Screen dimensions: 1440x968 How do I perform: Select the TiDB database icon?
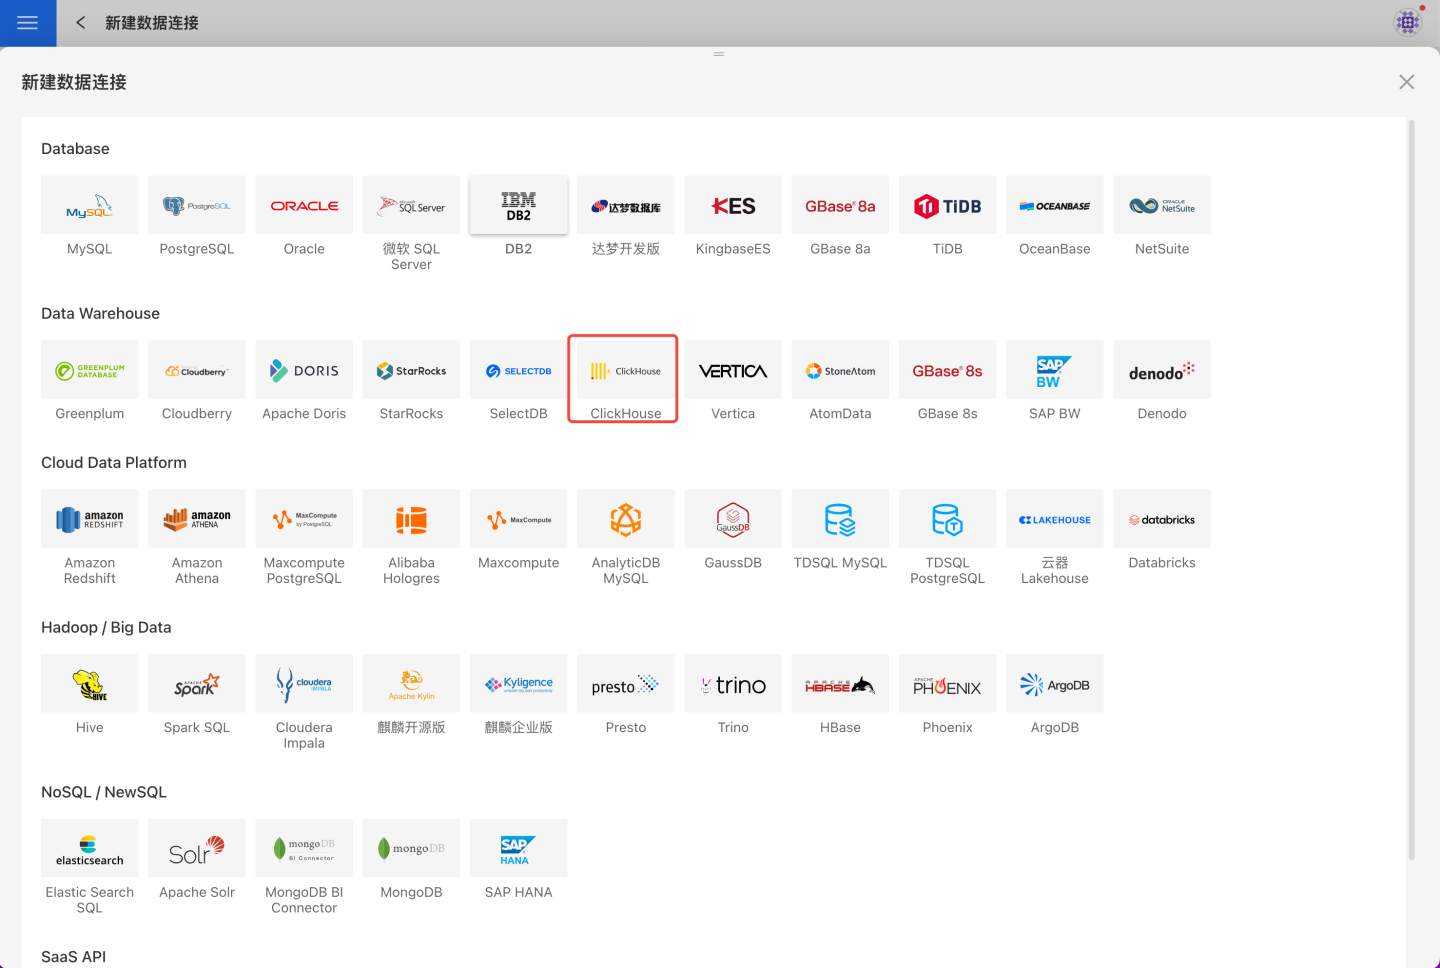[947, 206]
